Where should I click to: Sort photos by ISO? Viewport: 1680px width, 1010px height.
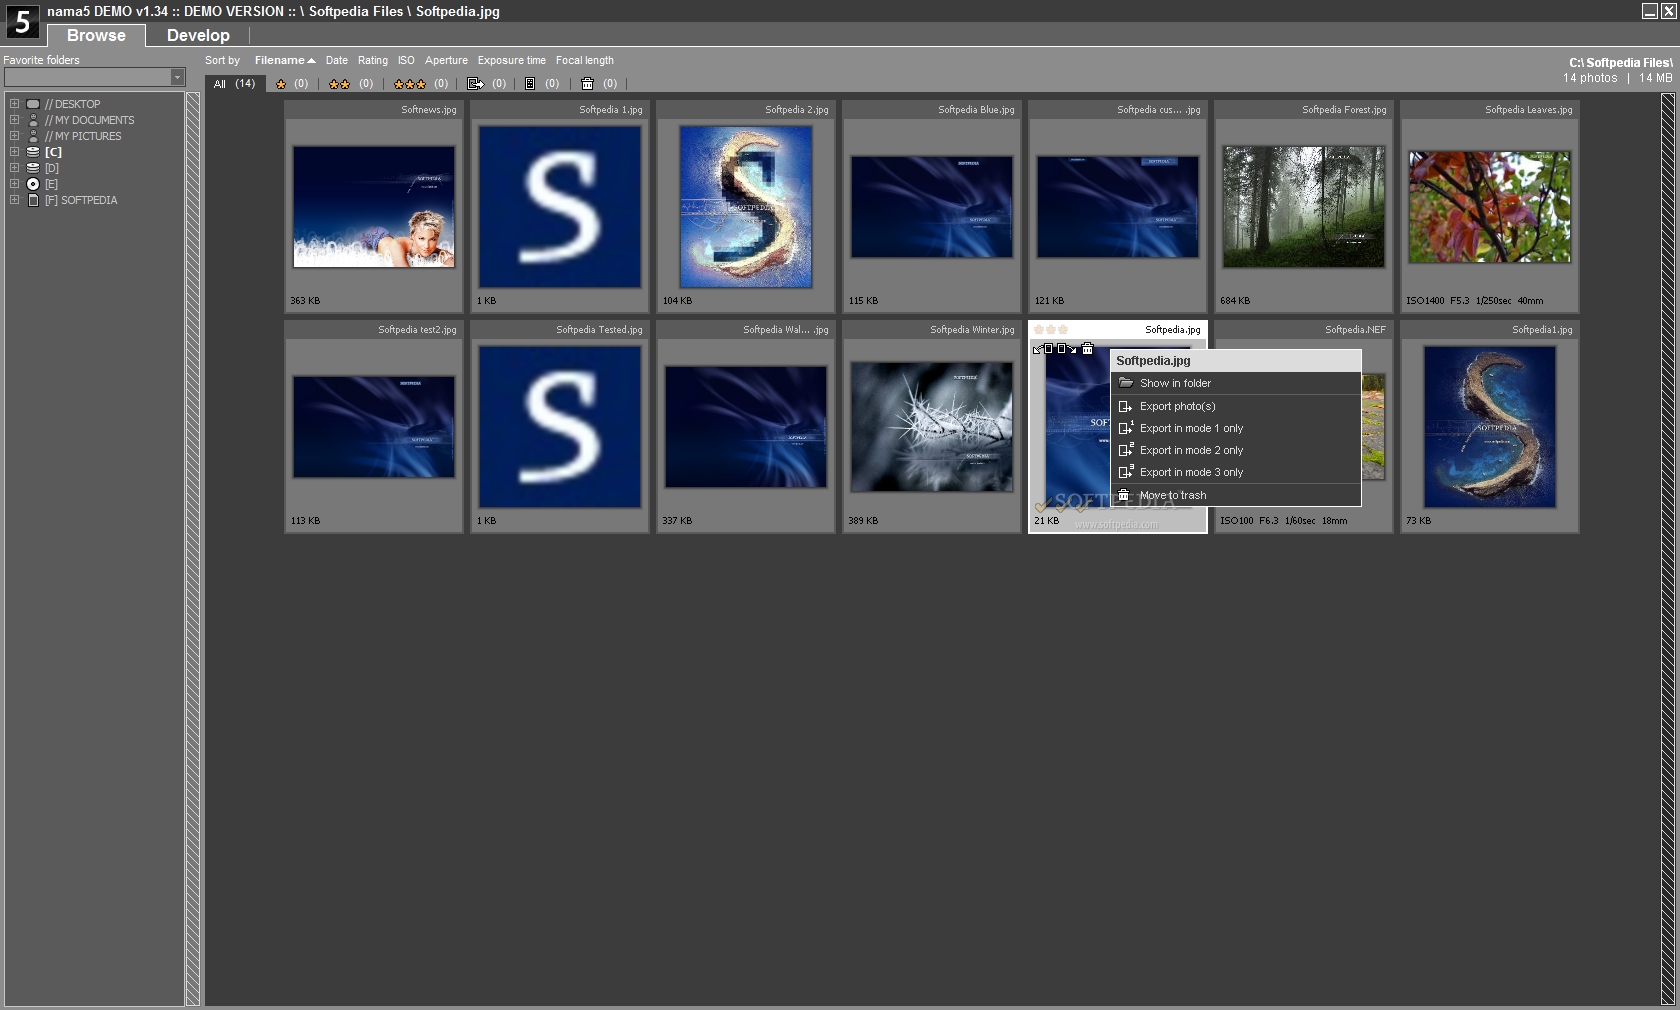(406, 60)
